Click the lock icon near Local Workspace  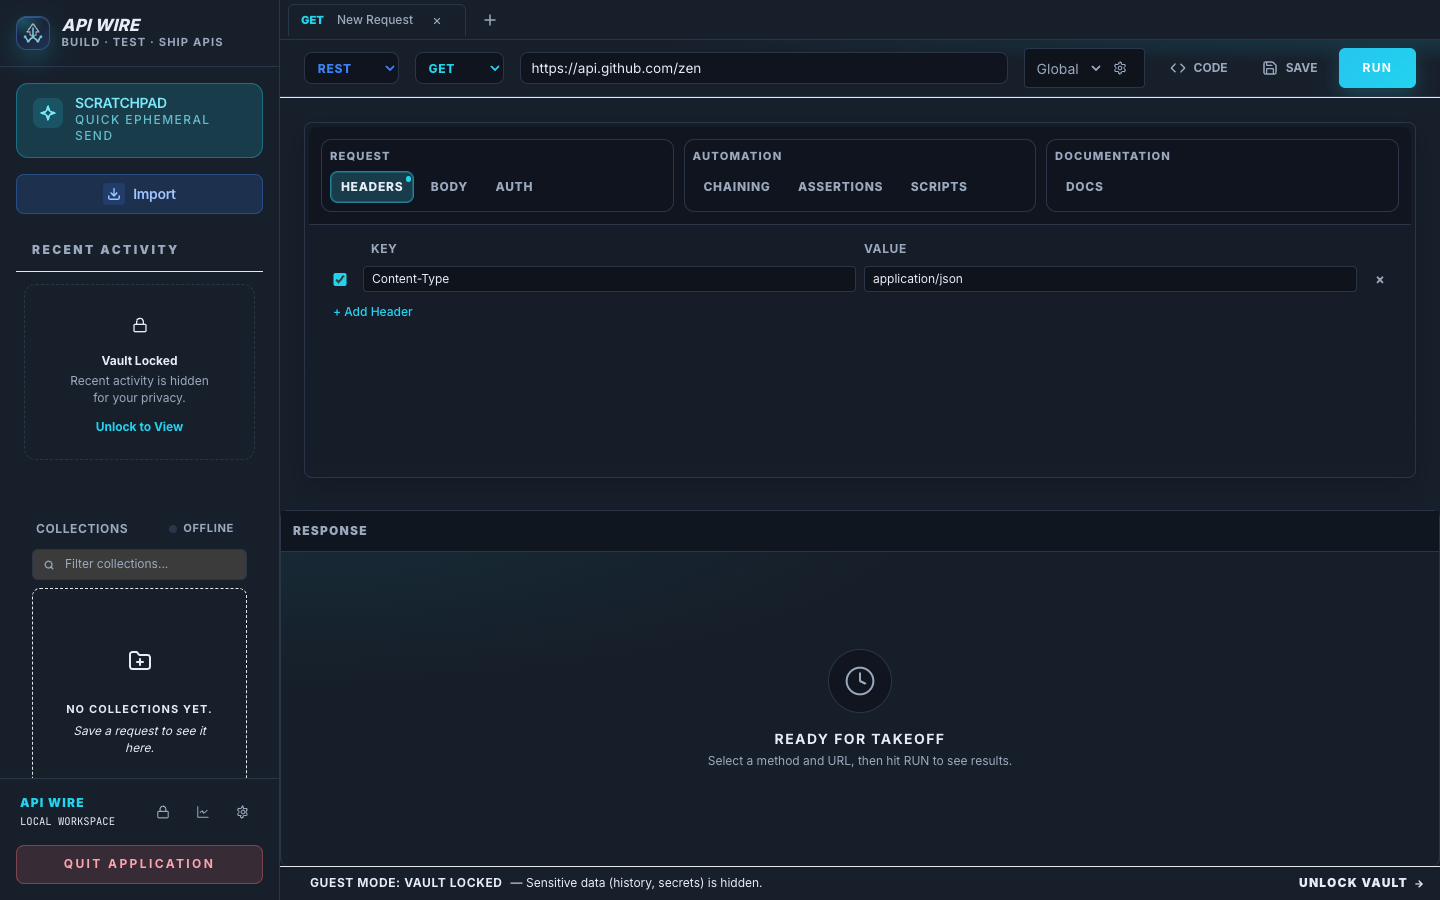pyautogui.click(x=163, y=812)
